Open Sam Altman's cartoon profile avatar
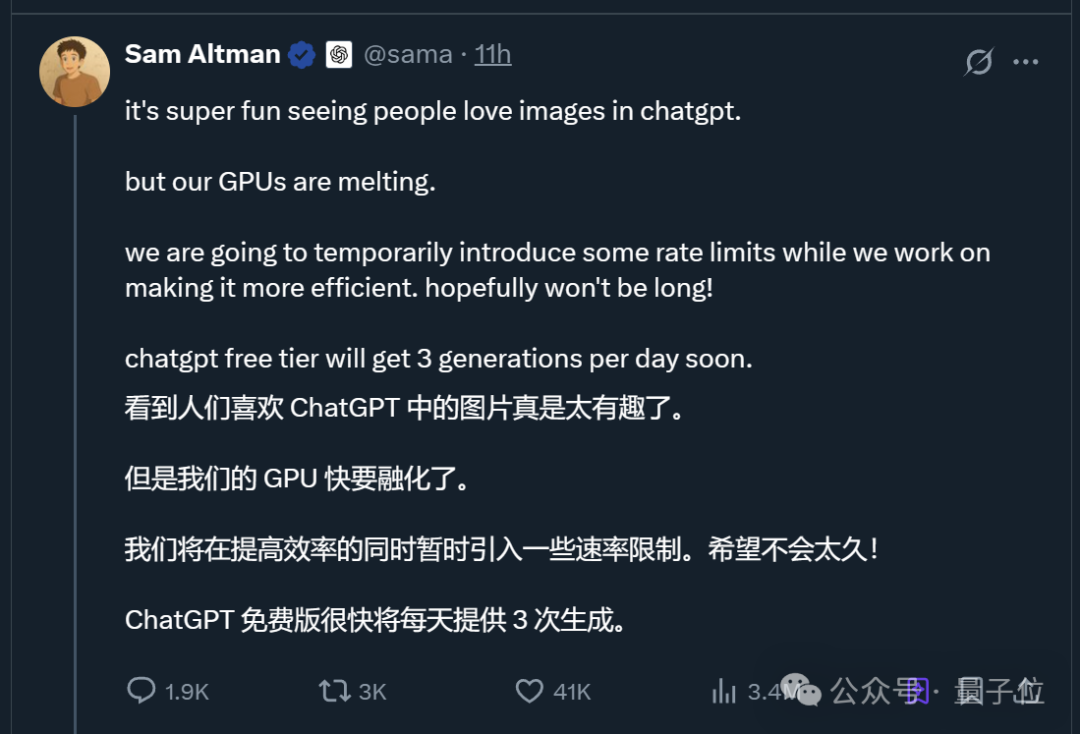Viewport: 1080px width, 734px height. (x=74, y=72)
